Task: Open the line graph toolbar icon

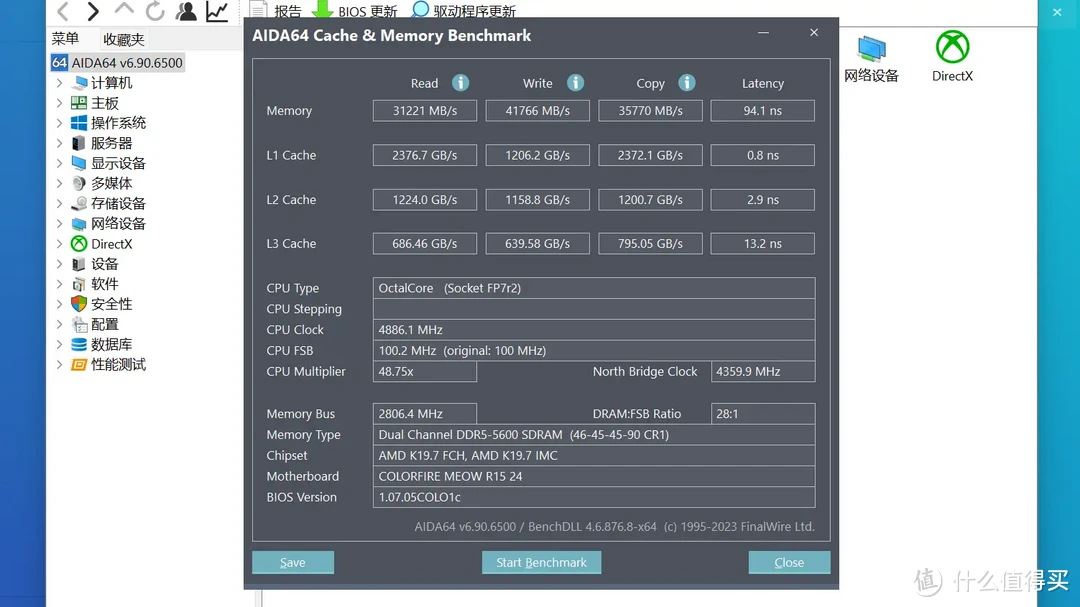Action: [217, 12]
